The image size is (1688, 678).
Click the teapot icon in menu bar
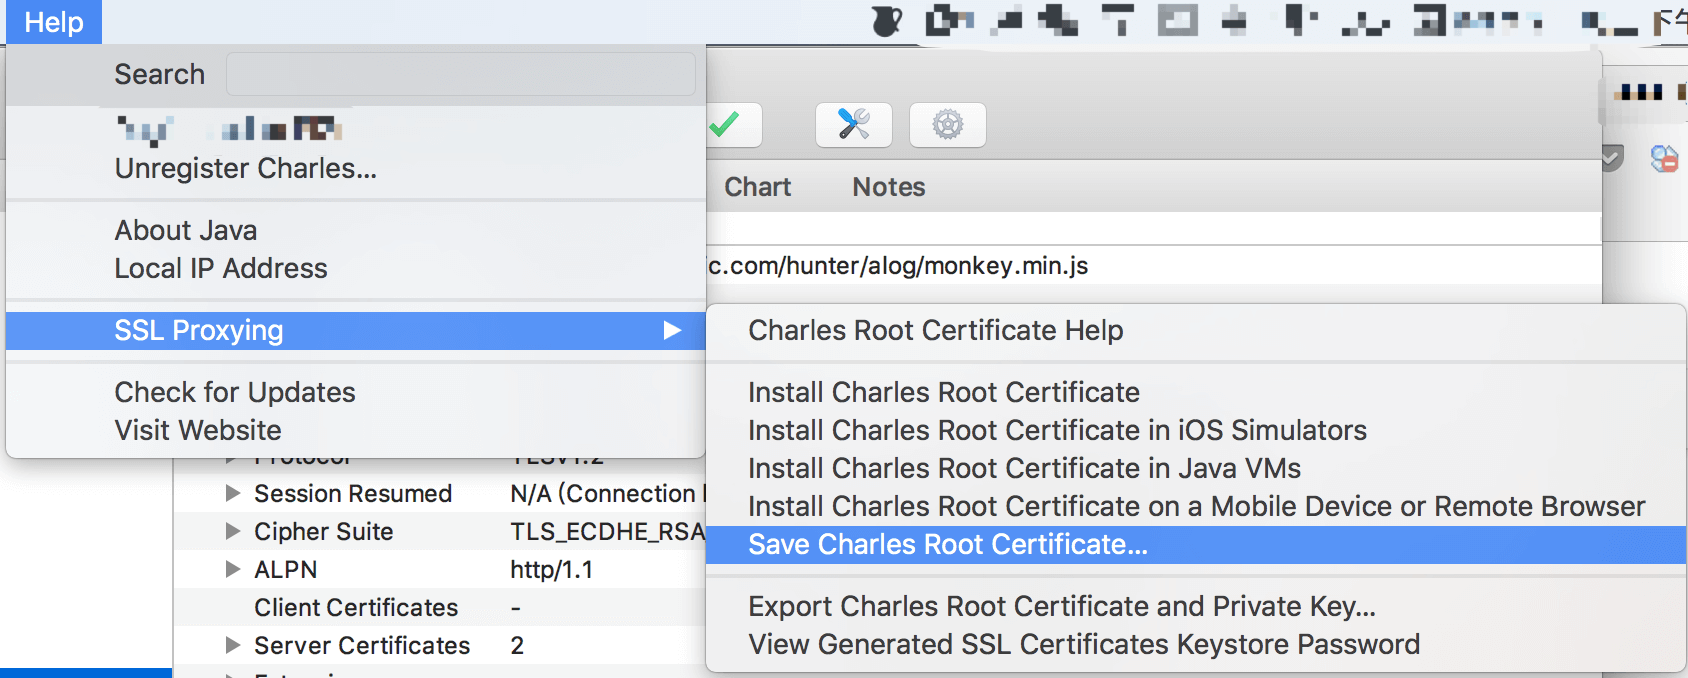pos(886,21)
